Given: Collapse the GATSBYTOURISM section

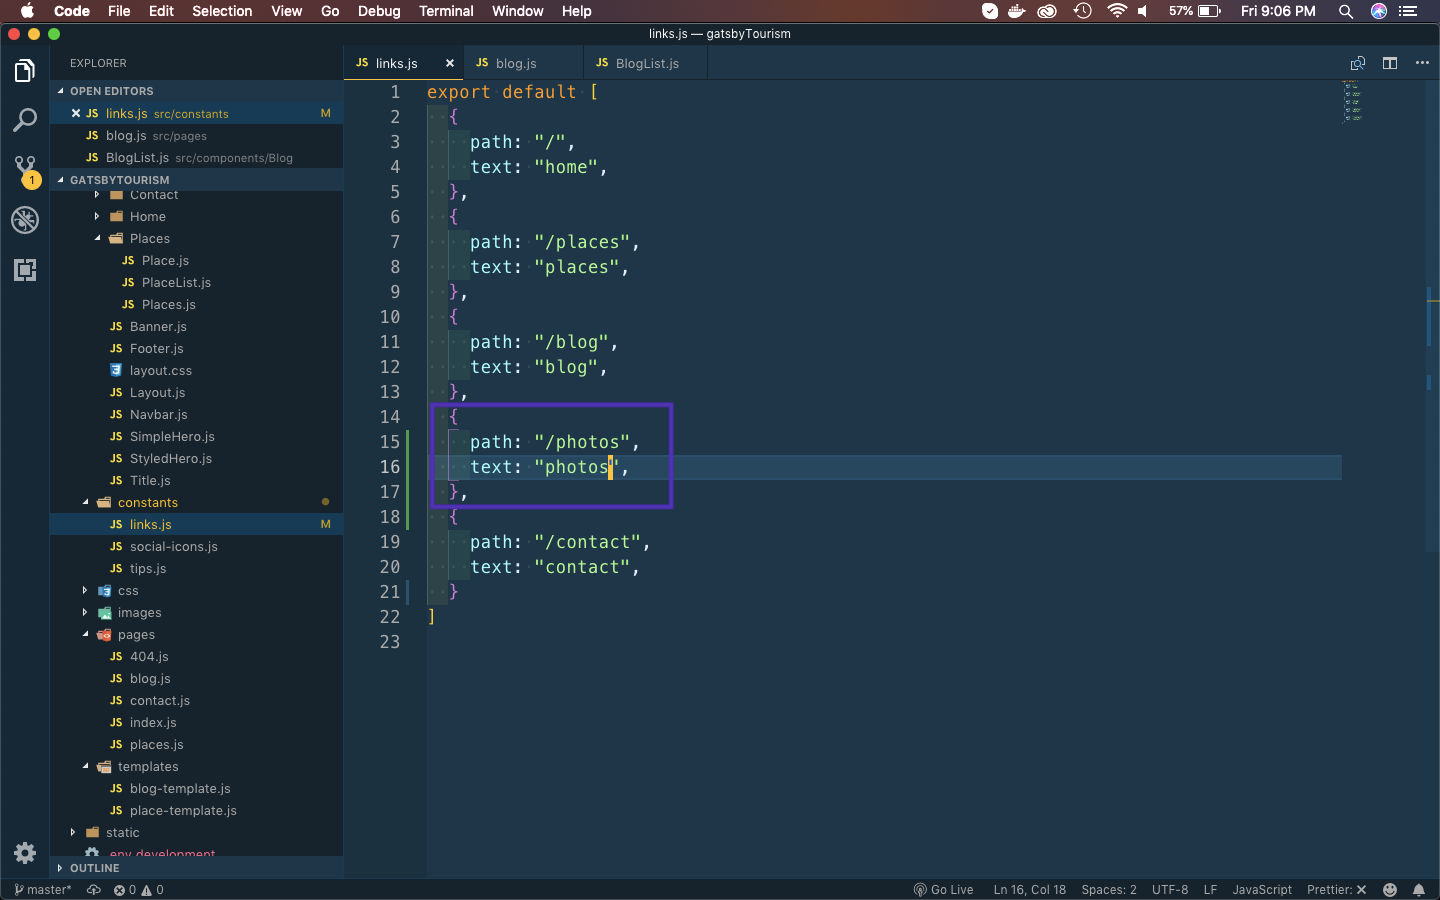Looking at the screenshot, I should [x=196, y=180].
